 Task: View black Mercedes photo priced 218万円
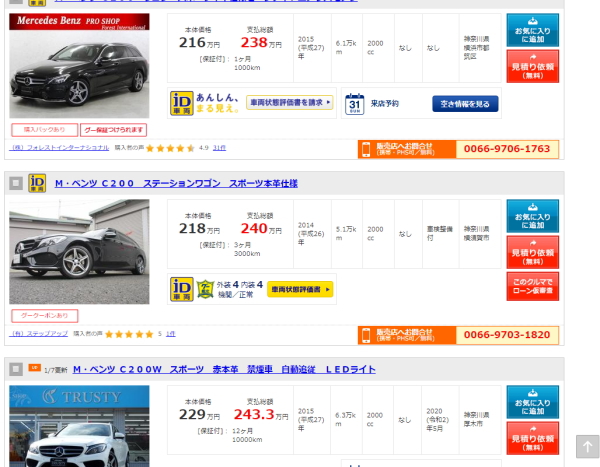point(79,252)
